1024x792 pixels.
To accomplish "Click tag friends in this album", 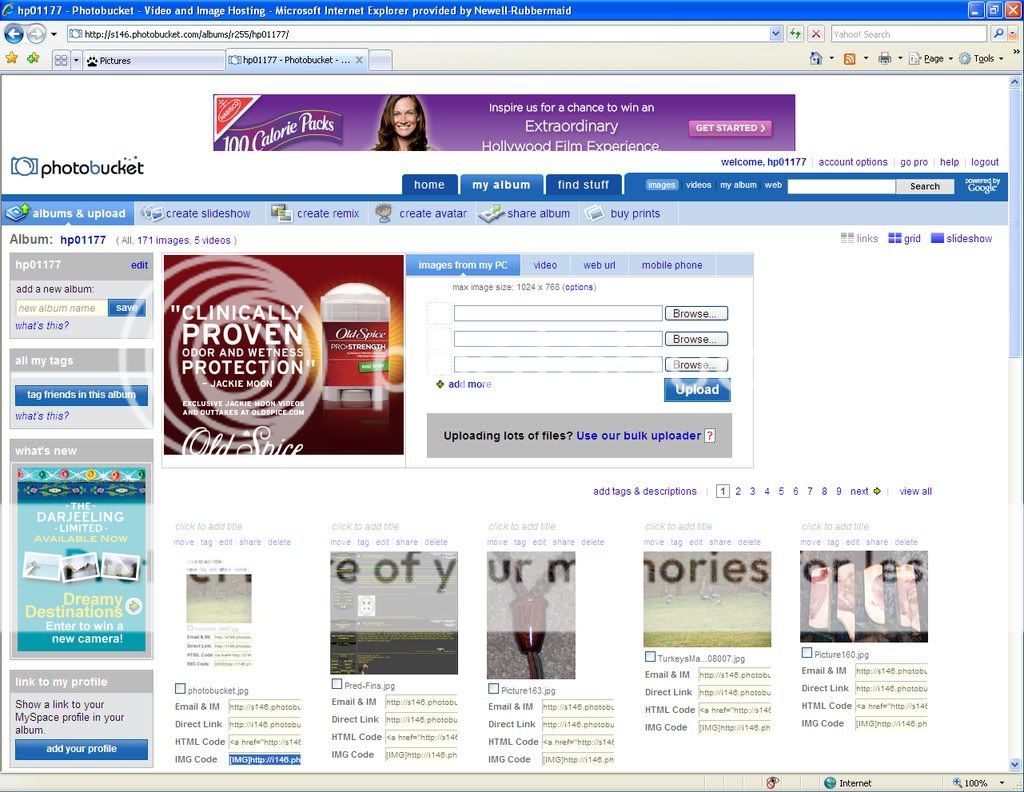I will 81,394.
